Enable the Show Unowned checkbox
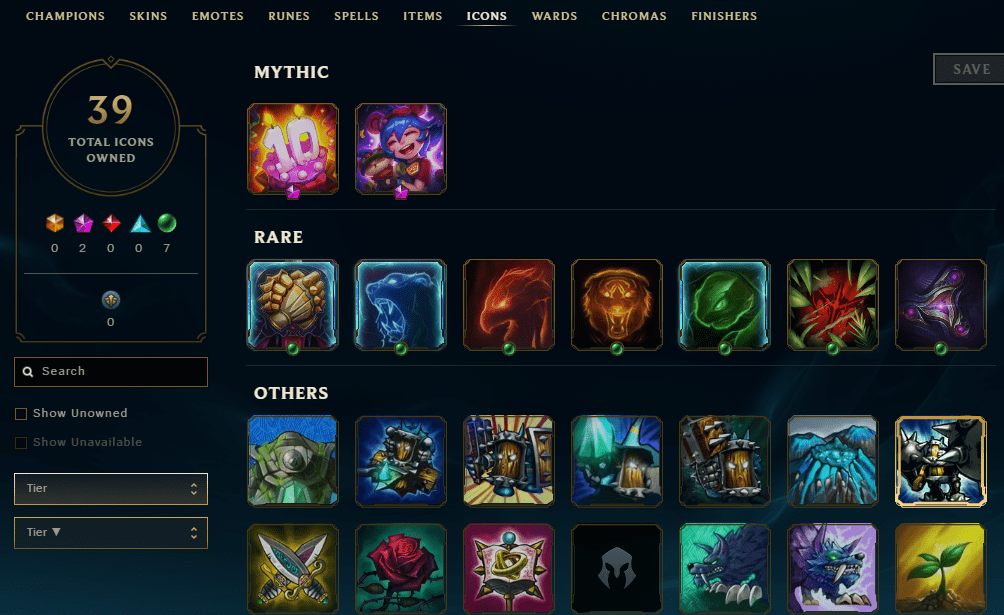Screen dimensions: 1004x615 pos(21,414)
